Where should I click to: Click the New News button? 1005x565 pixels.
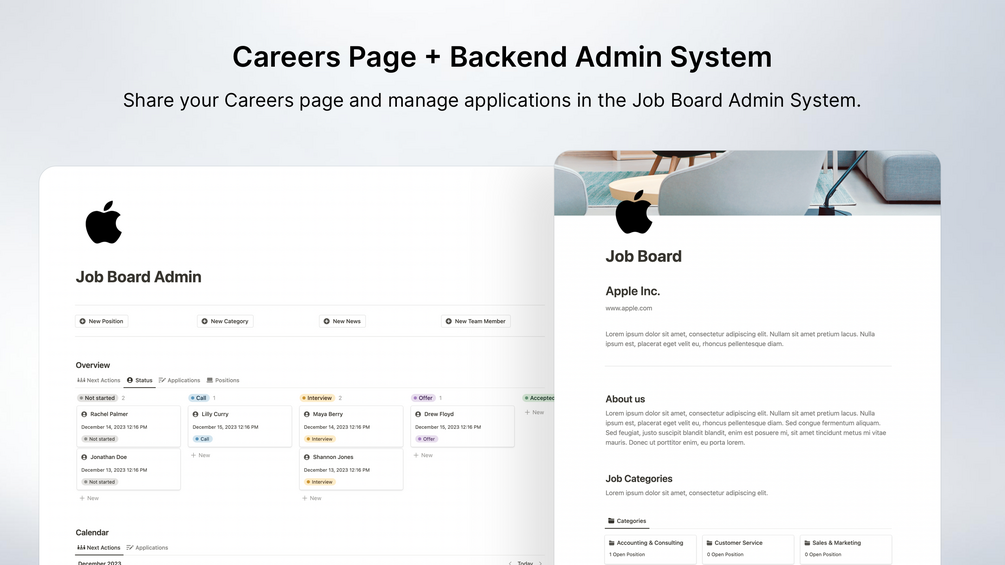pos(342,321)
